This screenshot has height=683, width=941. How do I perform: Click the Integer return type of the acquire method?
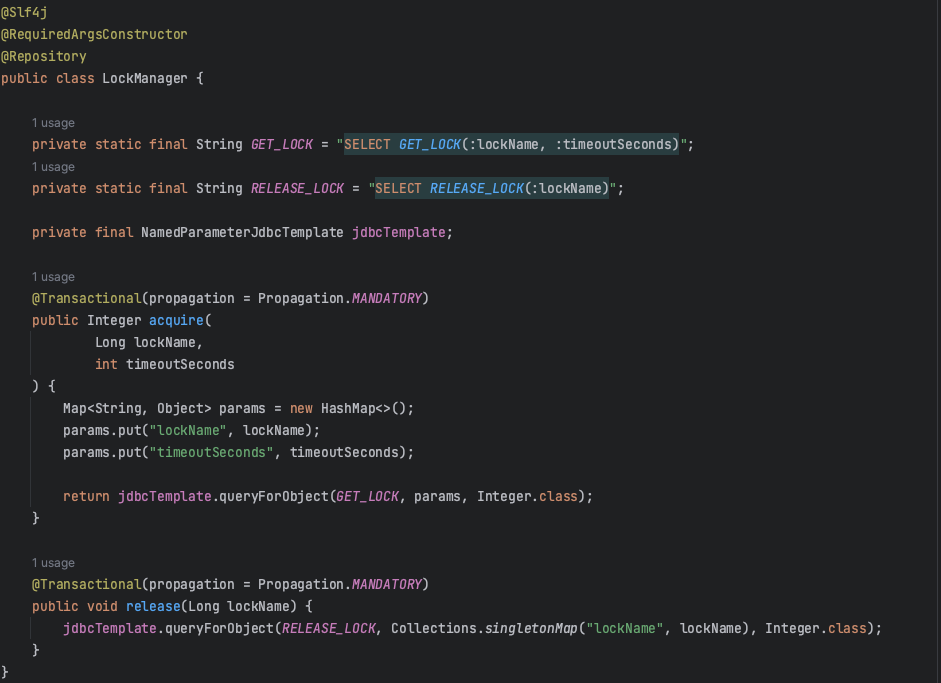click(114, 320)
